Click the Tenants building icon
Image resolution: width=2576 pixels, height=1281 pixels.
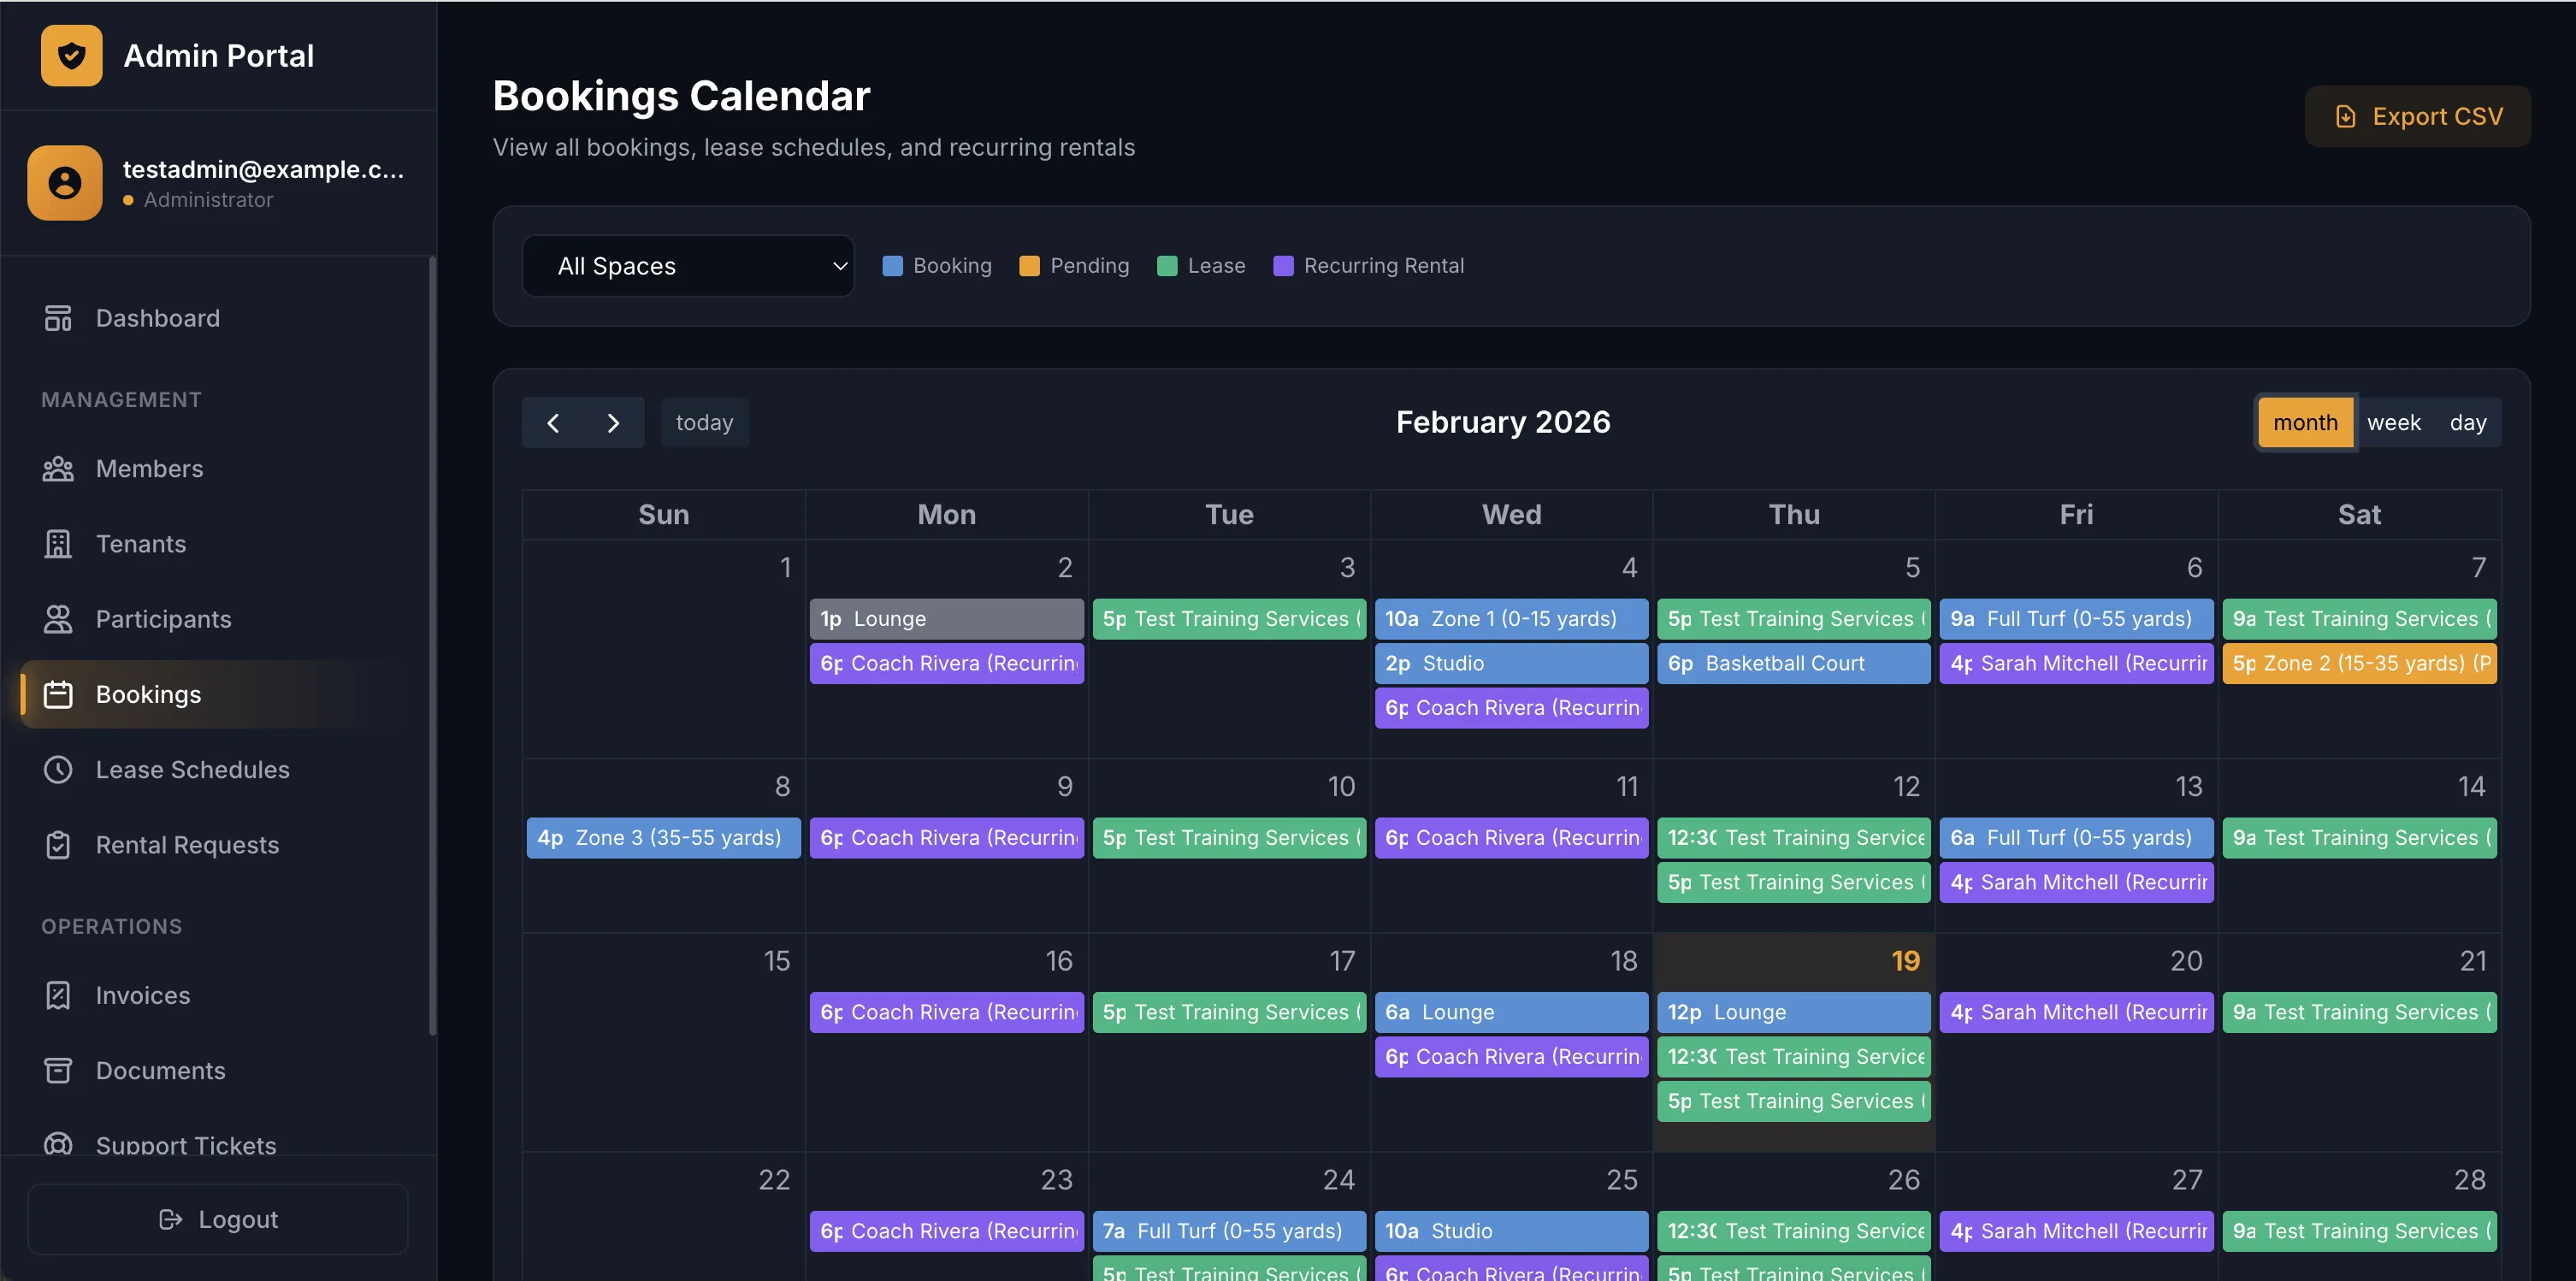(58, 544)
